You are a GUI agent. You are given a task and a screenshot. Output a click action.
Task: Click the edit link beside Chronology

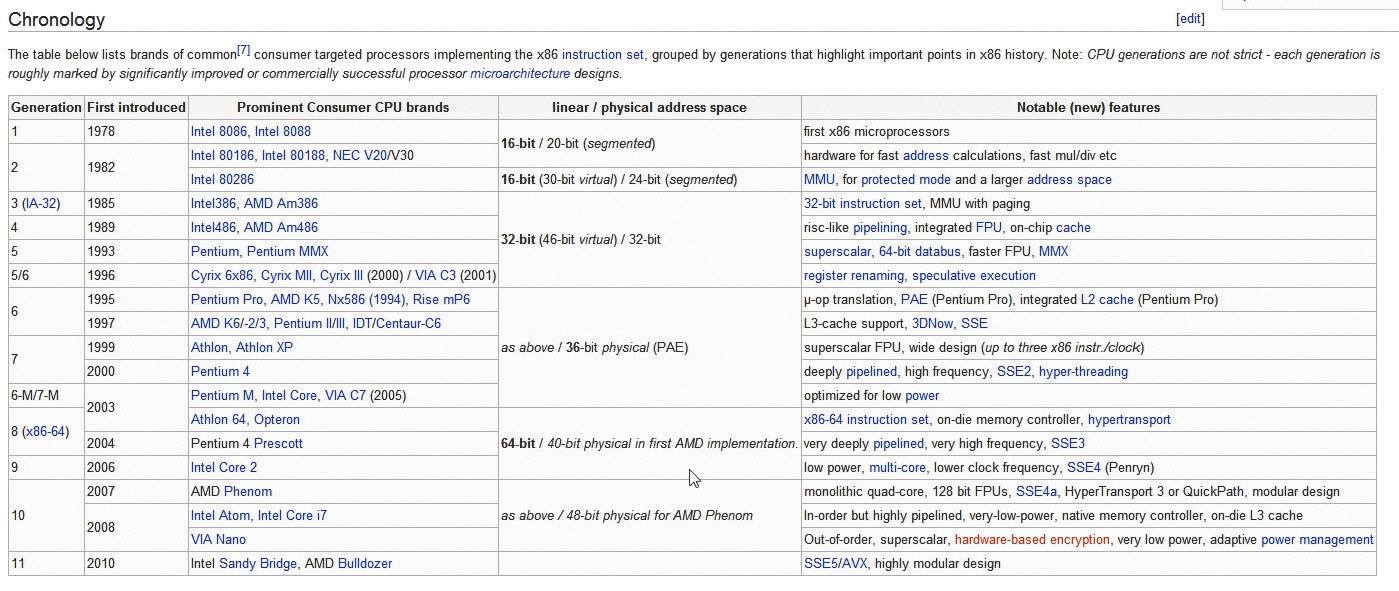1190,19
